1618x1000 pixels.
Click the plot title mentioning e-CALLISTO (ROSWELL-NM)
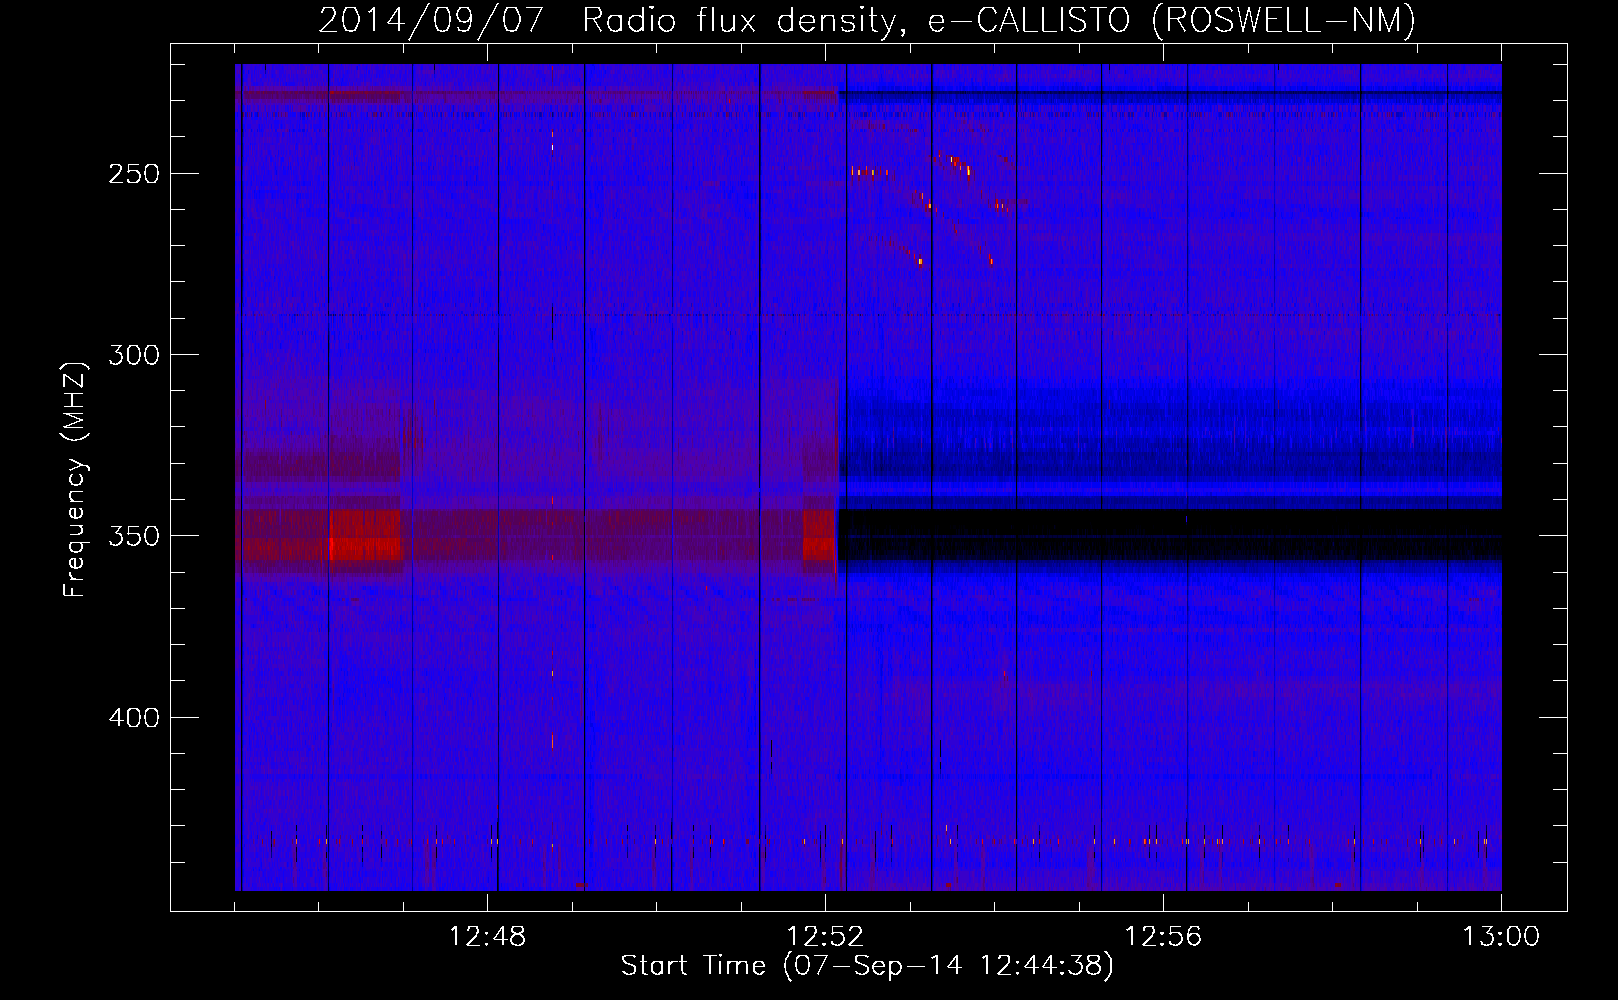click(x=867, y=20)
